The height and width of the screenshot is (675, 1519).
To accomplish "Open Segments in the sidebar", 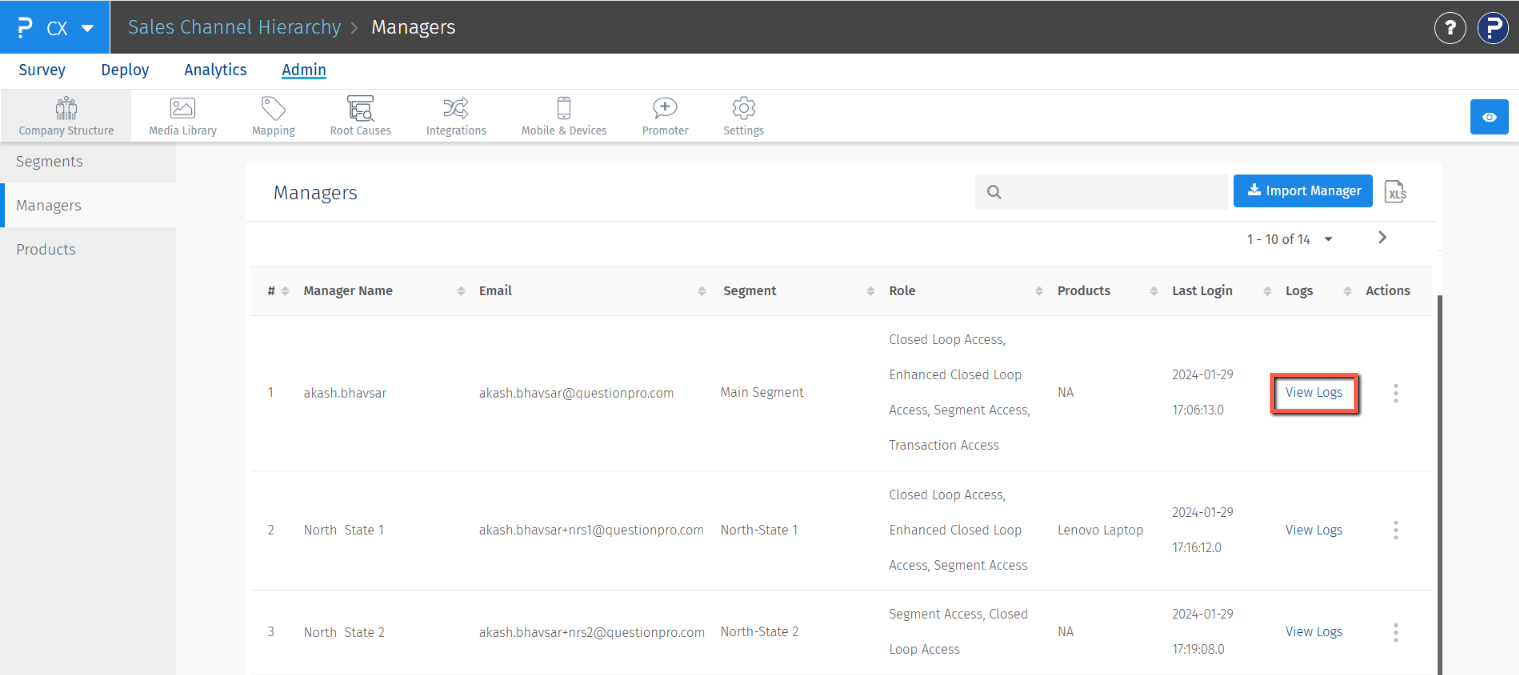I will [88, 162].
